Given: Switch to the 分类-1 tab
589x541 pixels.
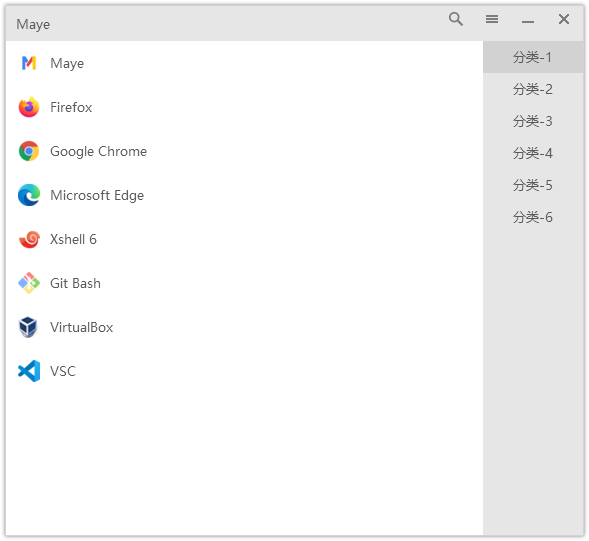Looking at the screenshot, I should (x=533, y=57).
